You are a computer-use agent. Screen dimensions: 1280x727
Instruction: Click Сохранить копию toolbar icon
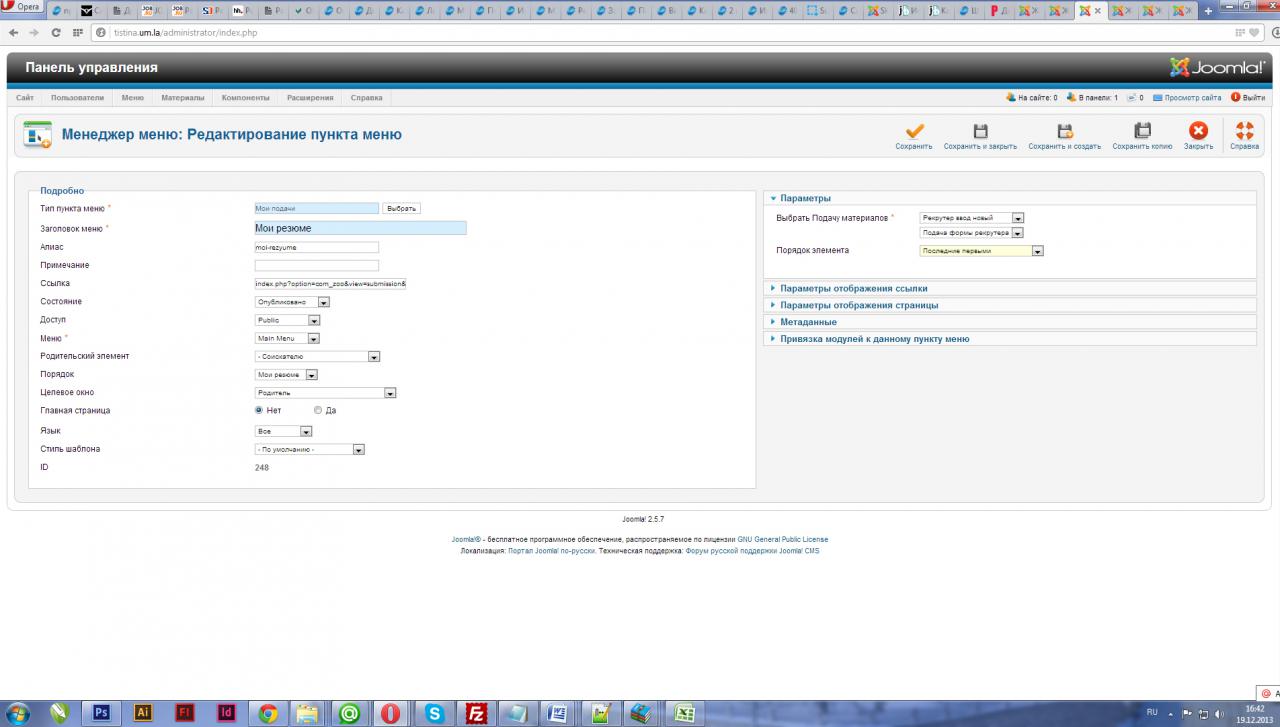coord(1142,131)
